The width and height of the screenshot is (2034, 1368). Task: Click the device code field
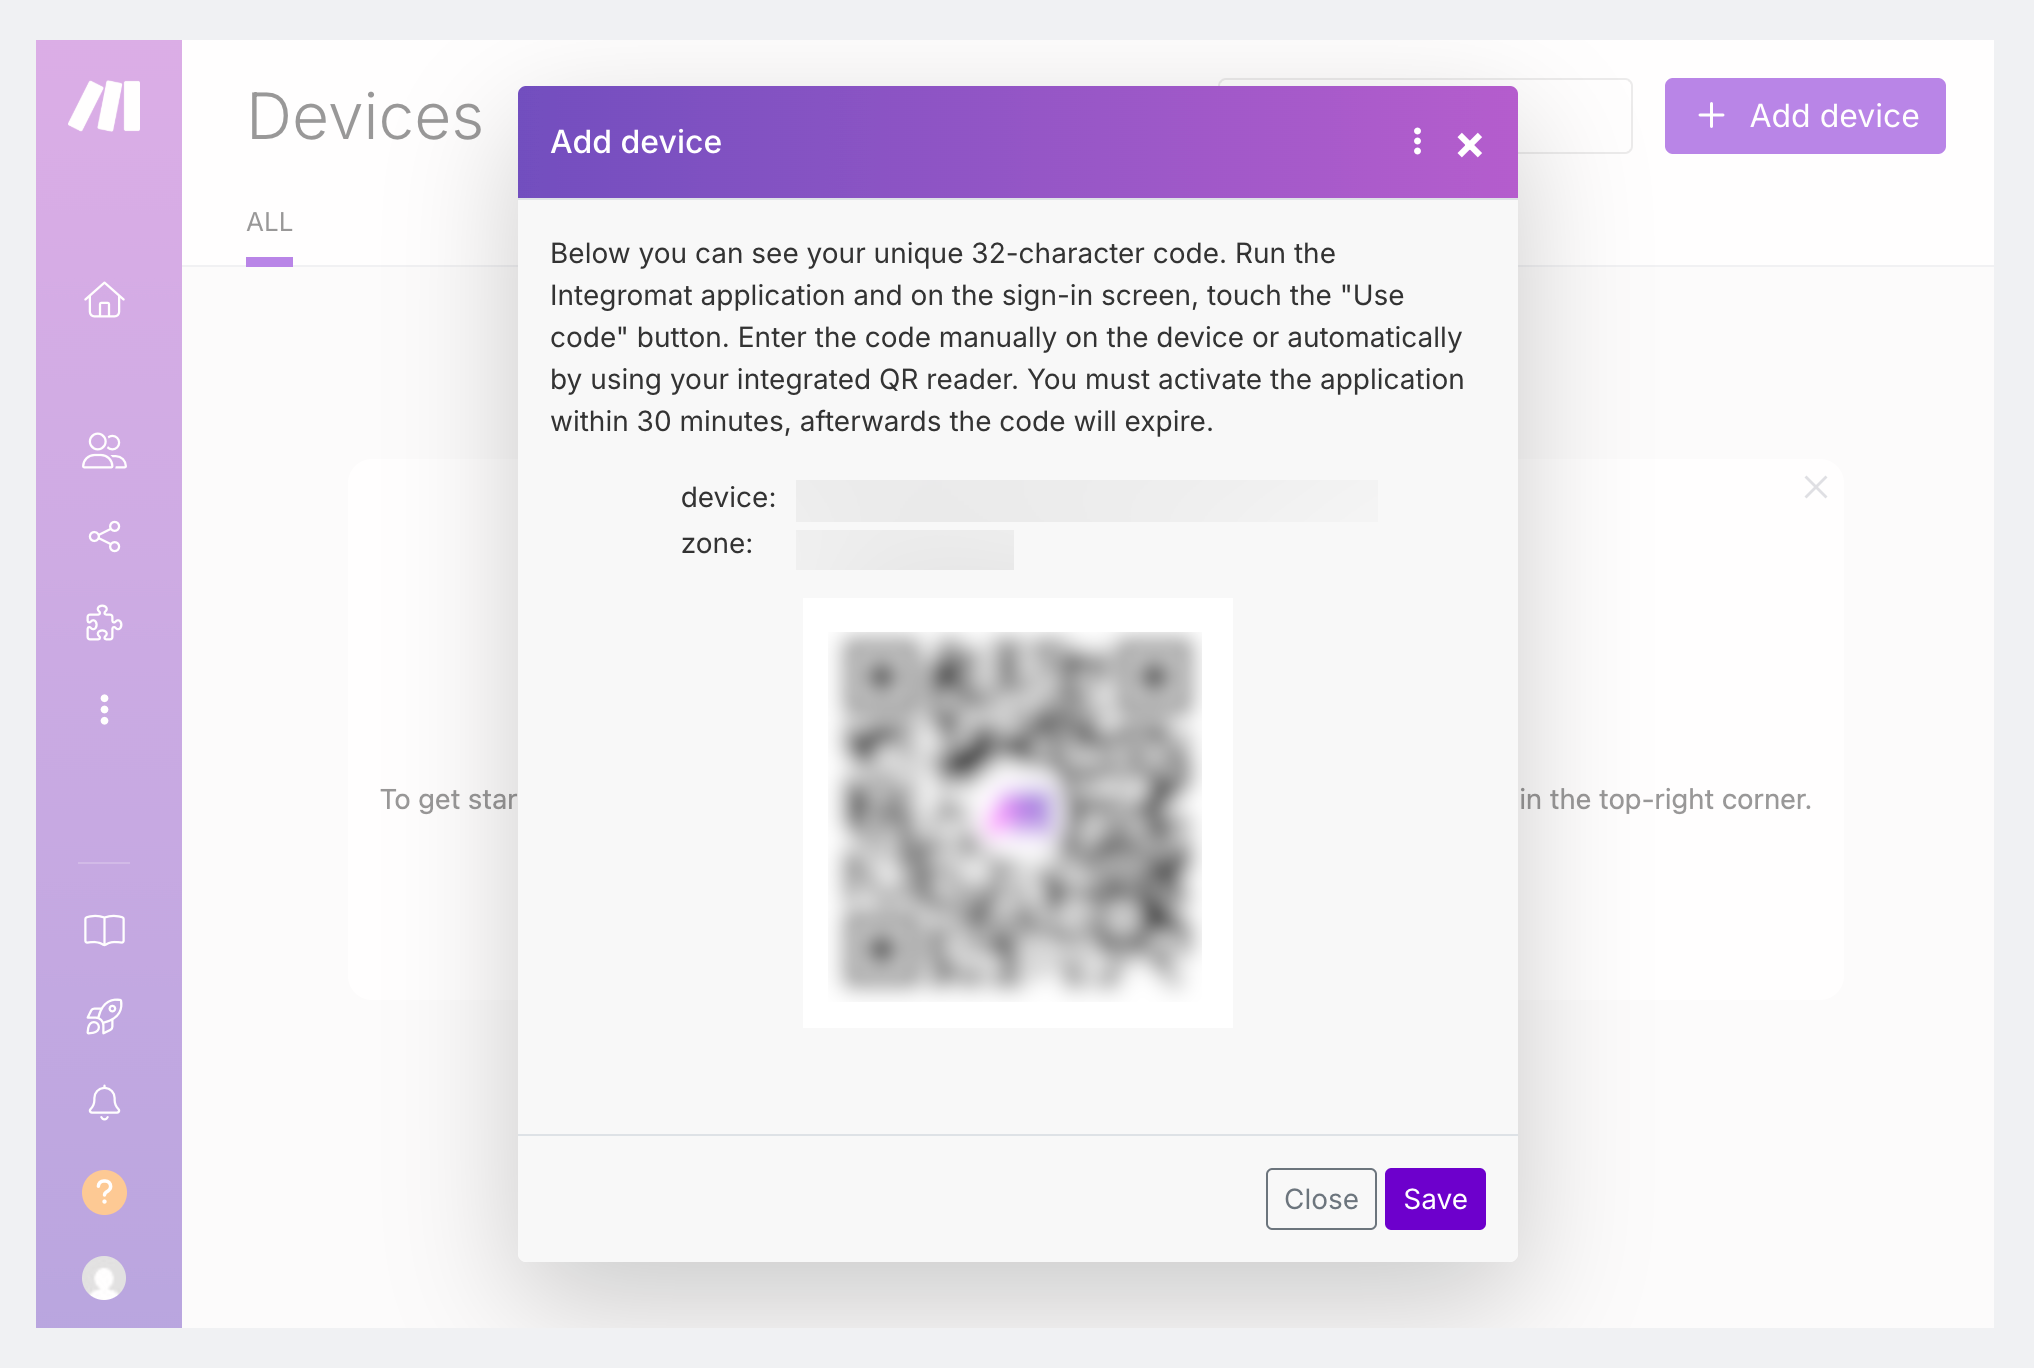point(1087,500)
